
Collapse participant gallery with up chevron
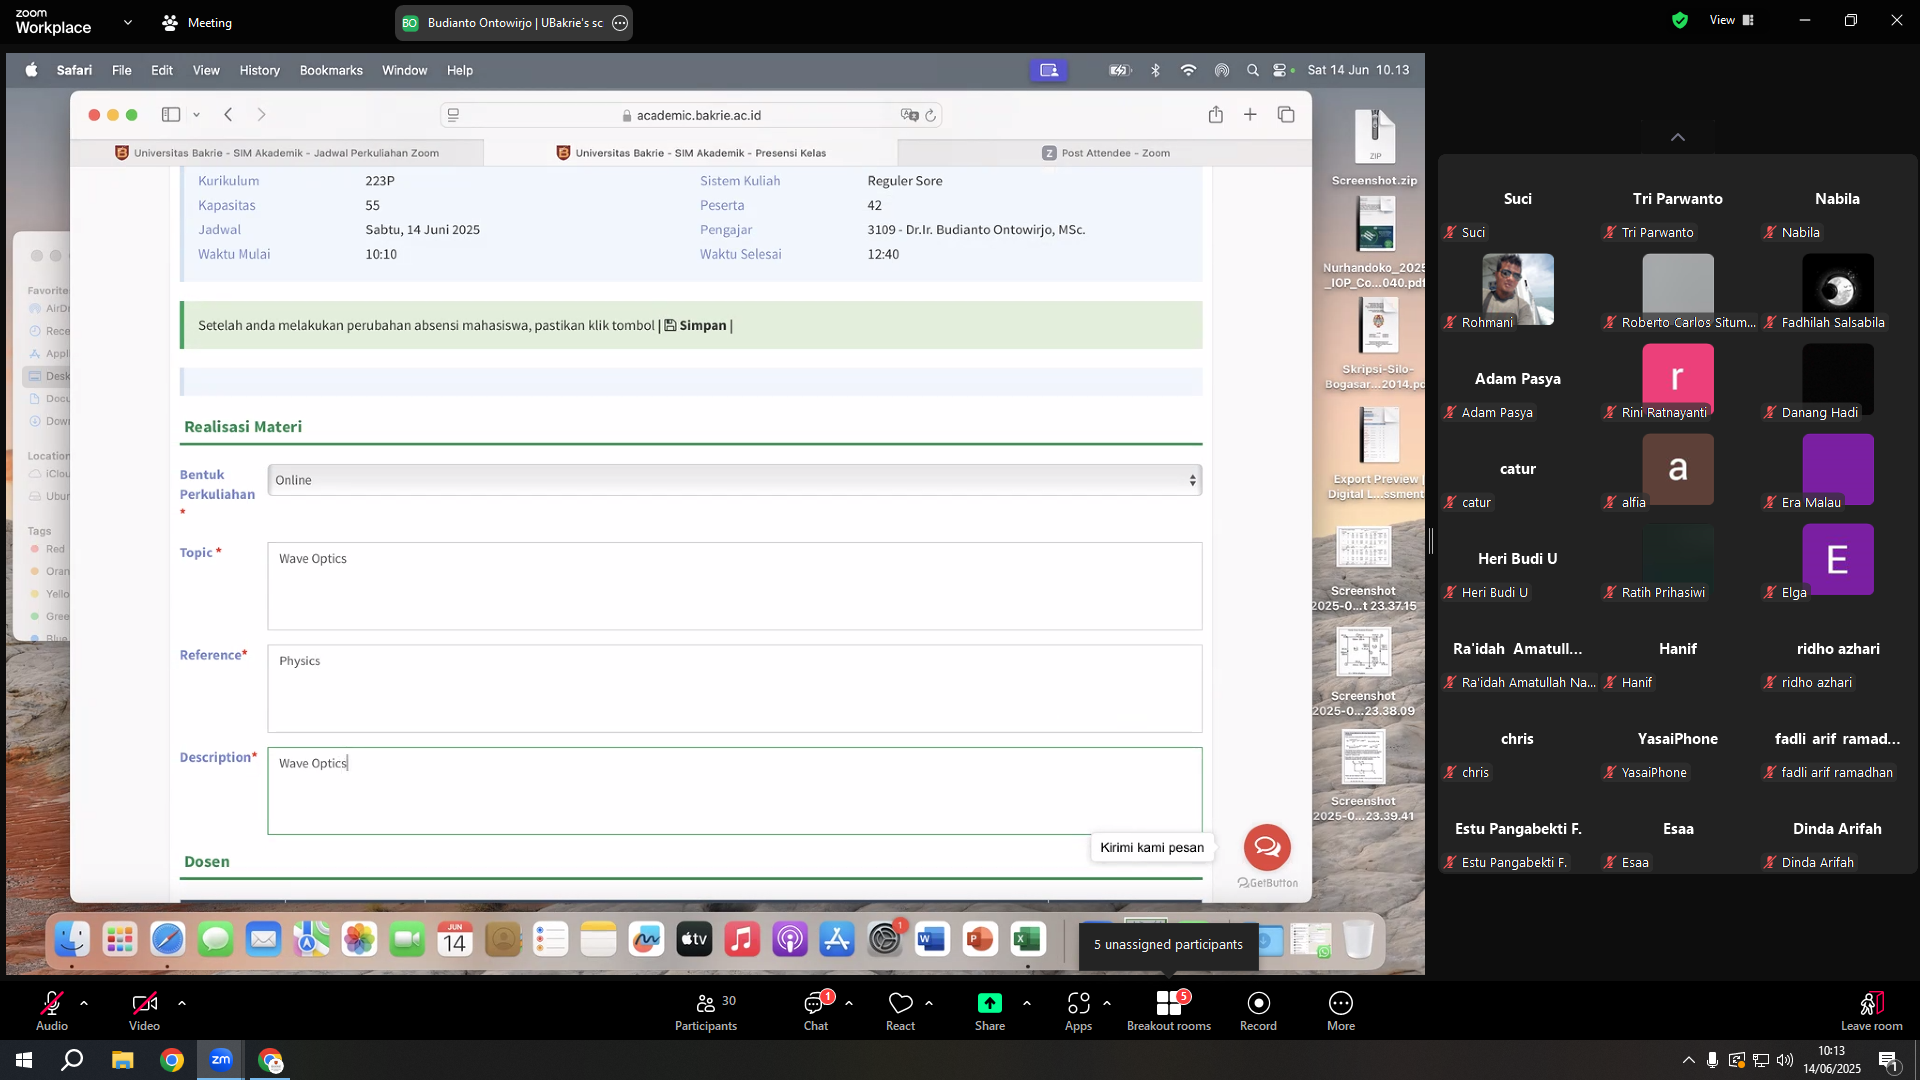tap(1678, 137)
